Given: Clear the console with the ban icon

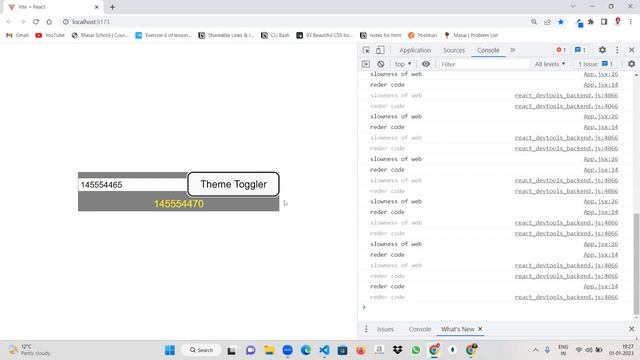Looking at the screenshot, I should 380,64.
